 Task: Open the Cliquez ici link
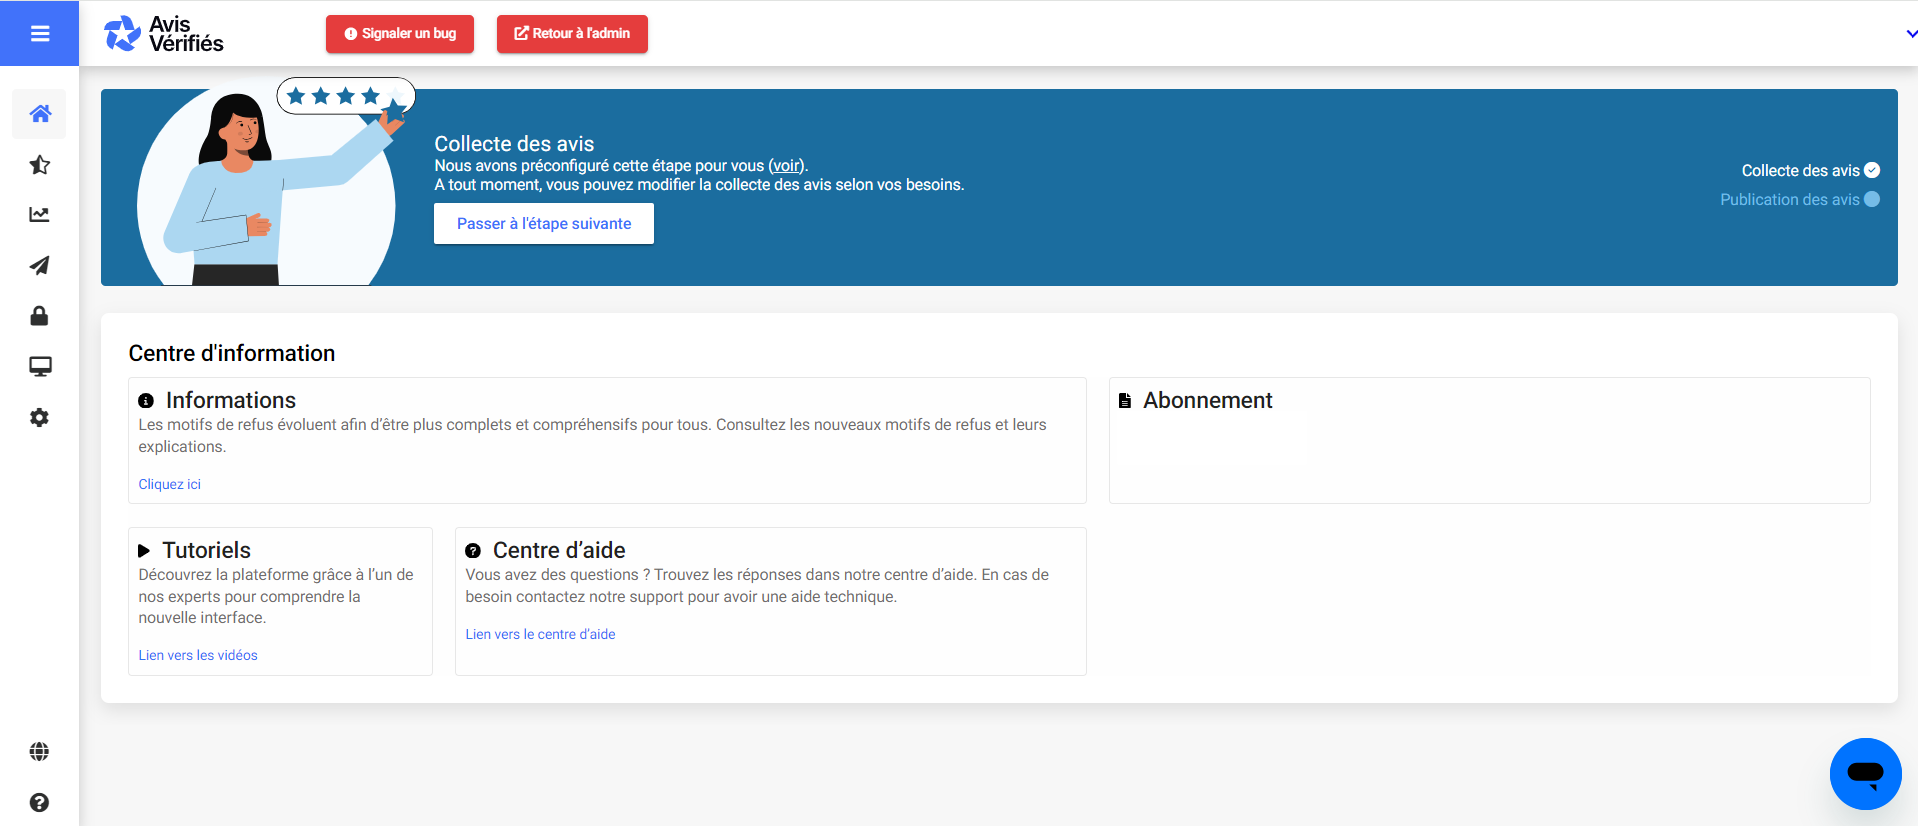click(x=170, y=484)
